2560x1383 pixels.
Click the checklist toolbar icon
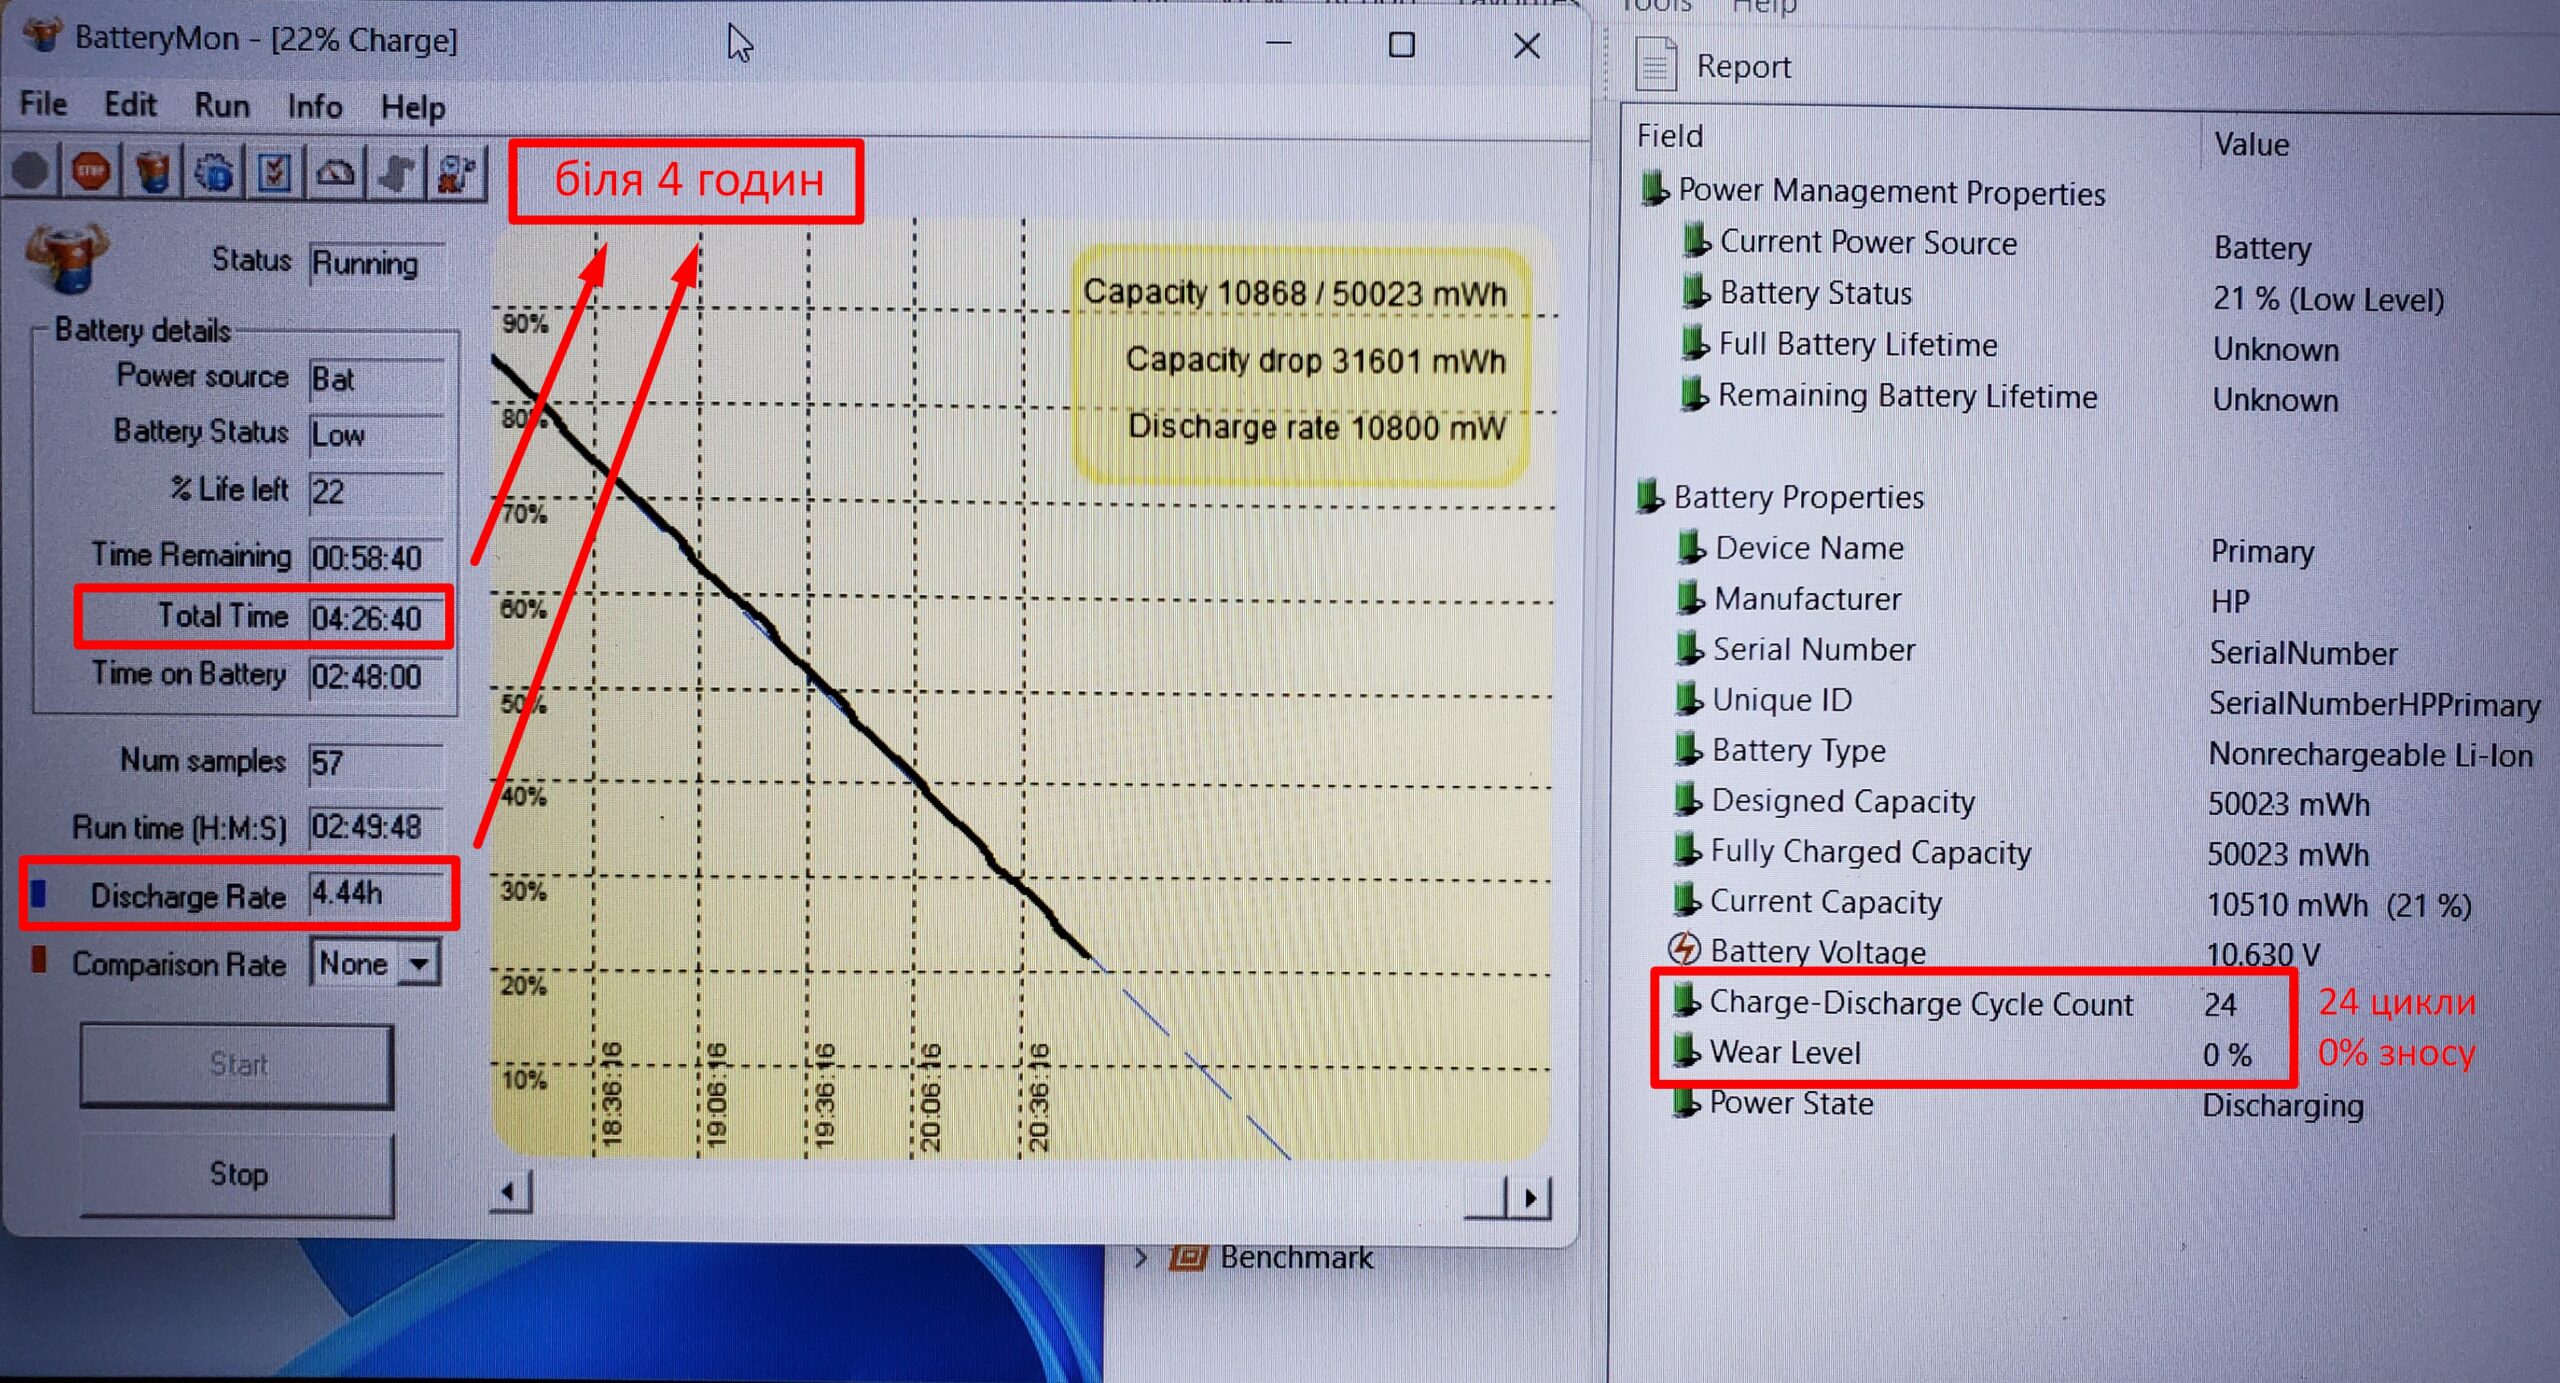tap(275, 172)
